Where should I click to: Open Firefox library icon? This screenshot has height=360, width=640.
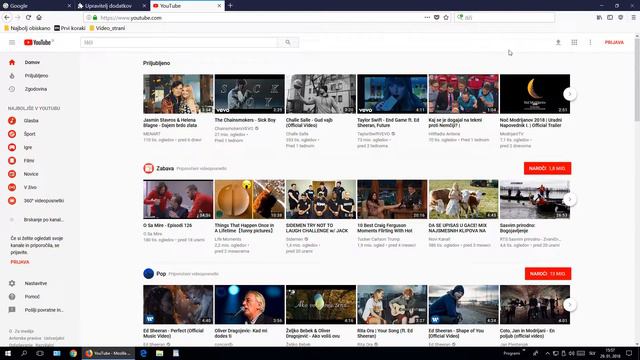599,18
